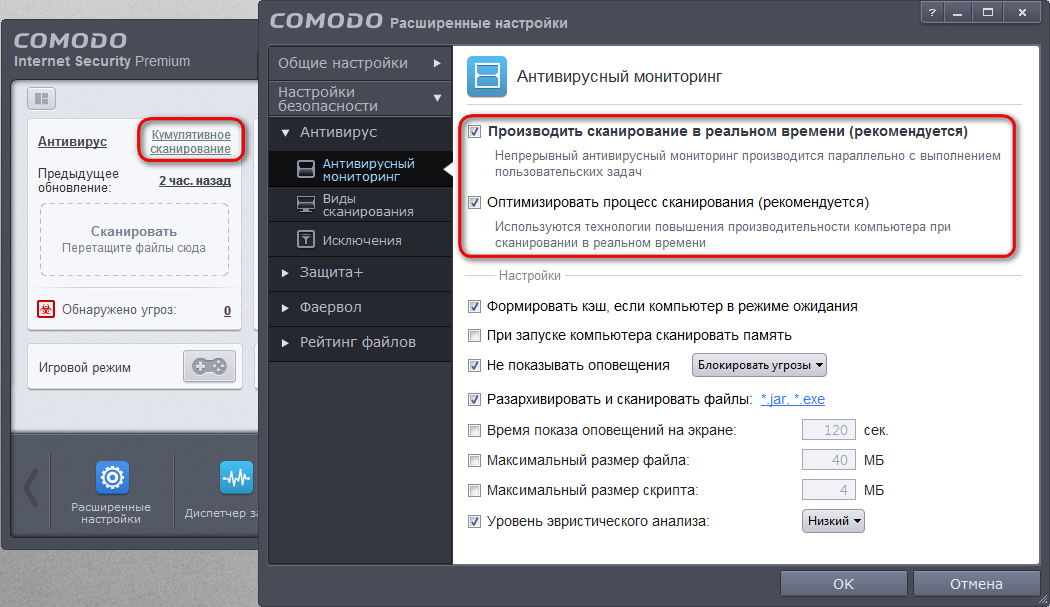The height and width of the screenshot is (607, 1050).
Task: Click the max script size field showing 4
Action: 828,490
